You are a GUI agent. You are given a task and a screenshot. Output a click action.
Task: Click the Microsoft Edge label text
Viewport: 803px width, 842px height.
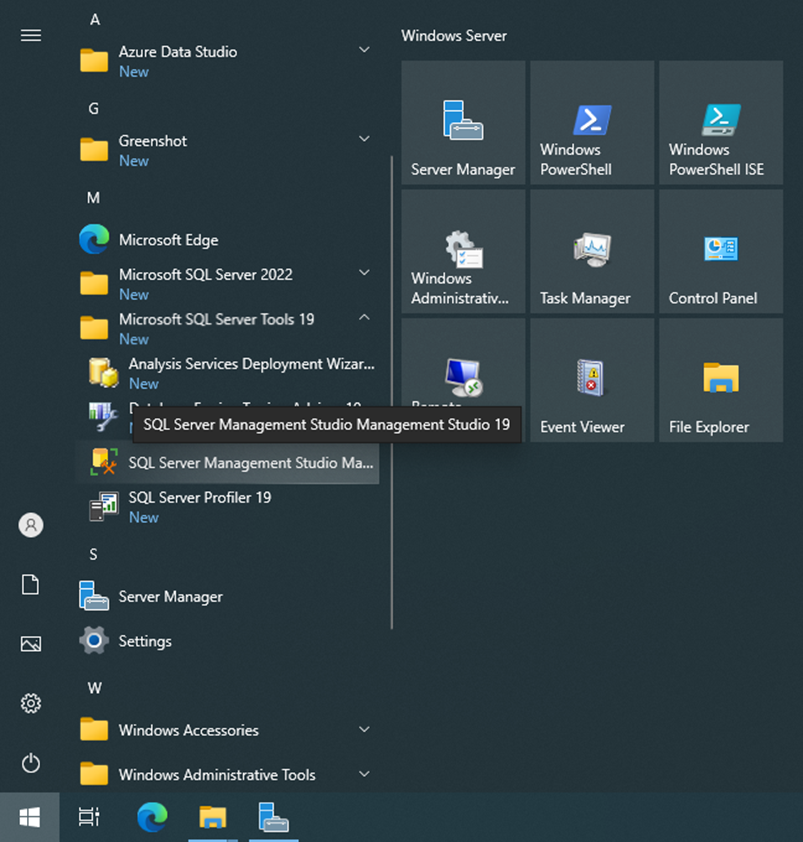[169, 240]
